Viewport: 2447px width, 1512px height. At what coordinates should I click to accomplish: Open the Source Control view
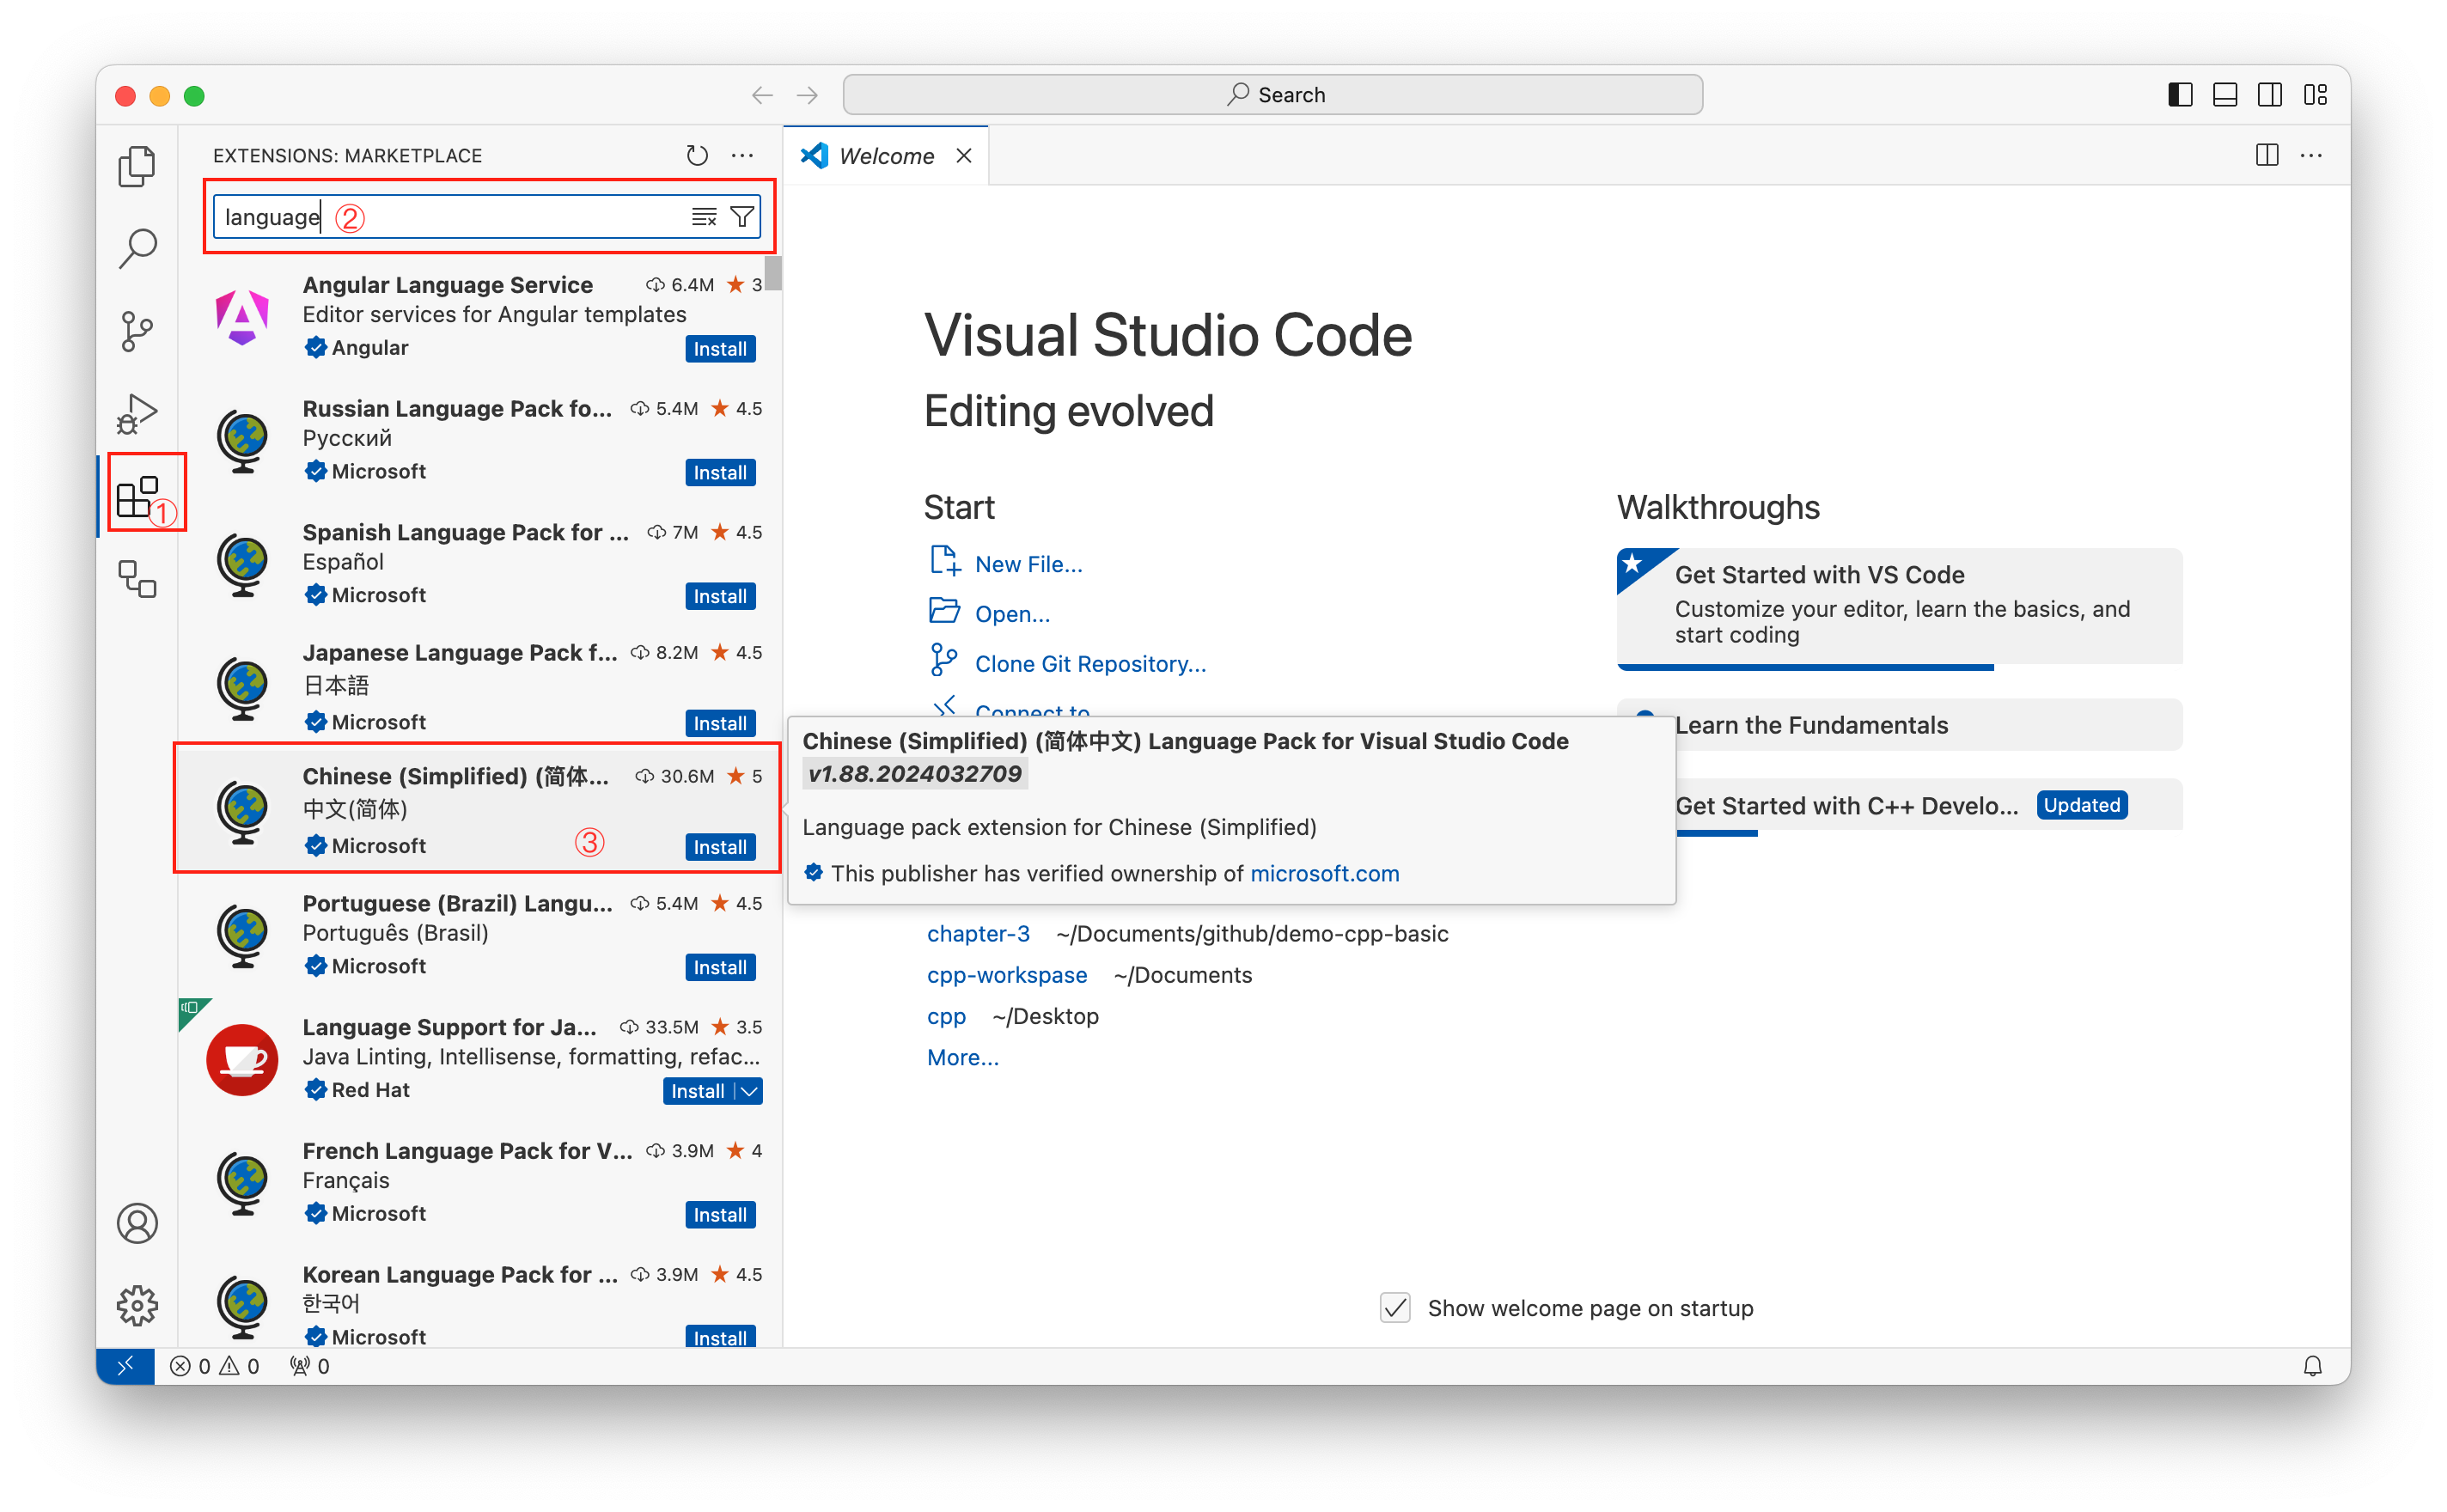[x=137, y=331]
